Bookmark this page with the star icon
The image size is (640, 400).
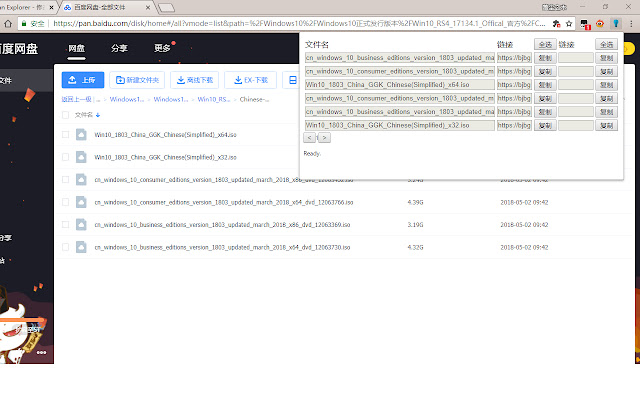[x=569, y=24]
